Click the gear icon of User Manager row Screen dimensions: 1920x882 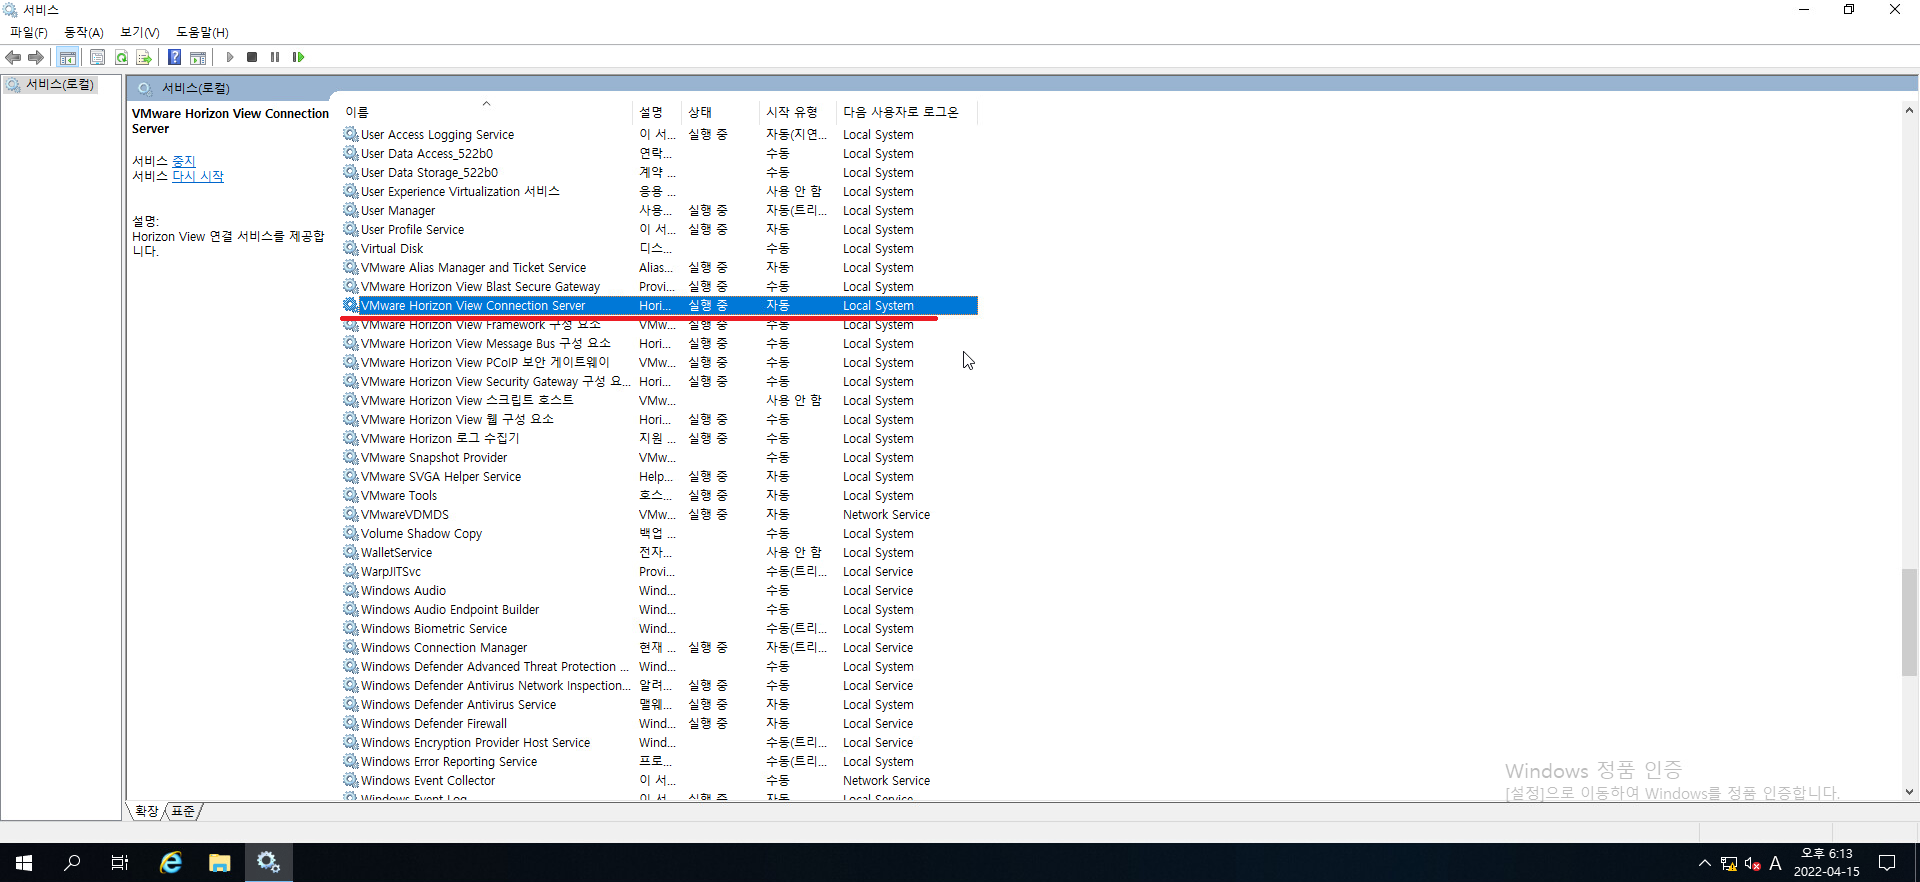click(x=351, y=211)
